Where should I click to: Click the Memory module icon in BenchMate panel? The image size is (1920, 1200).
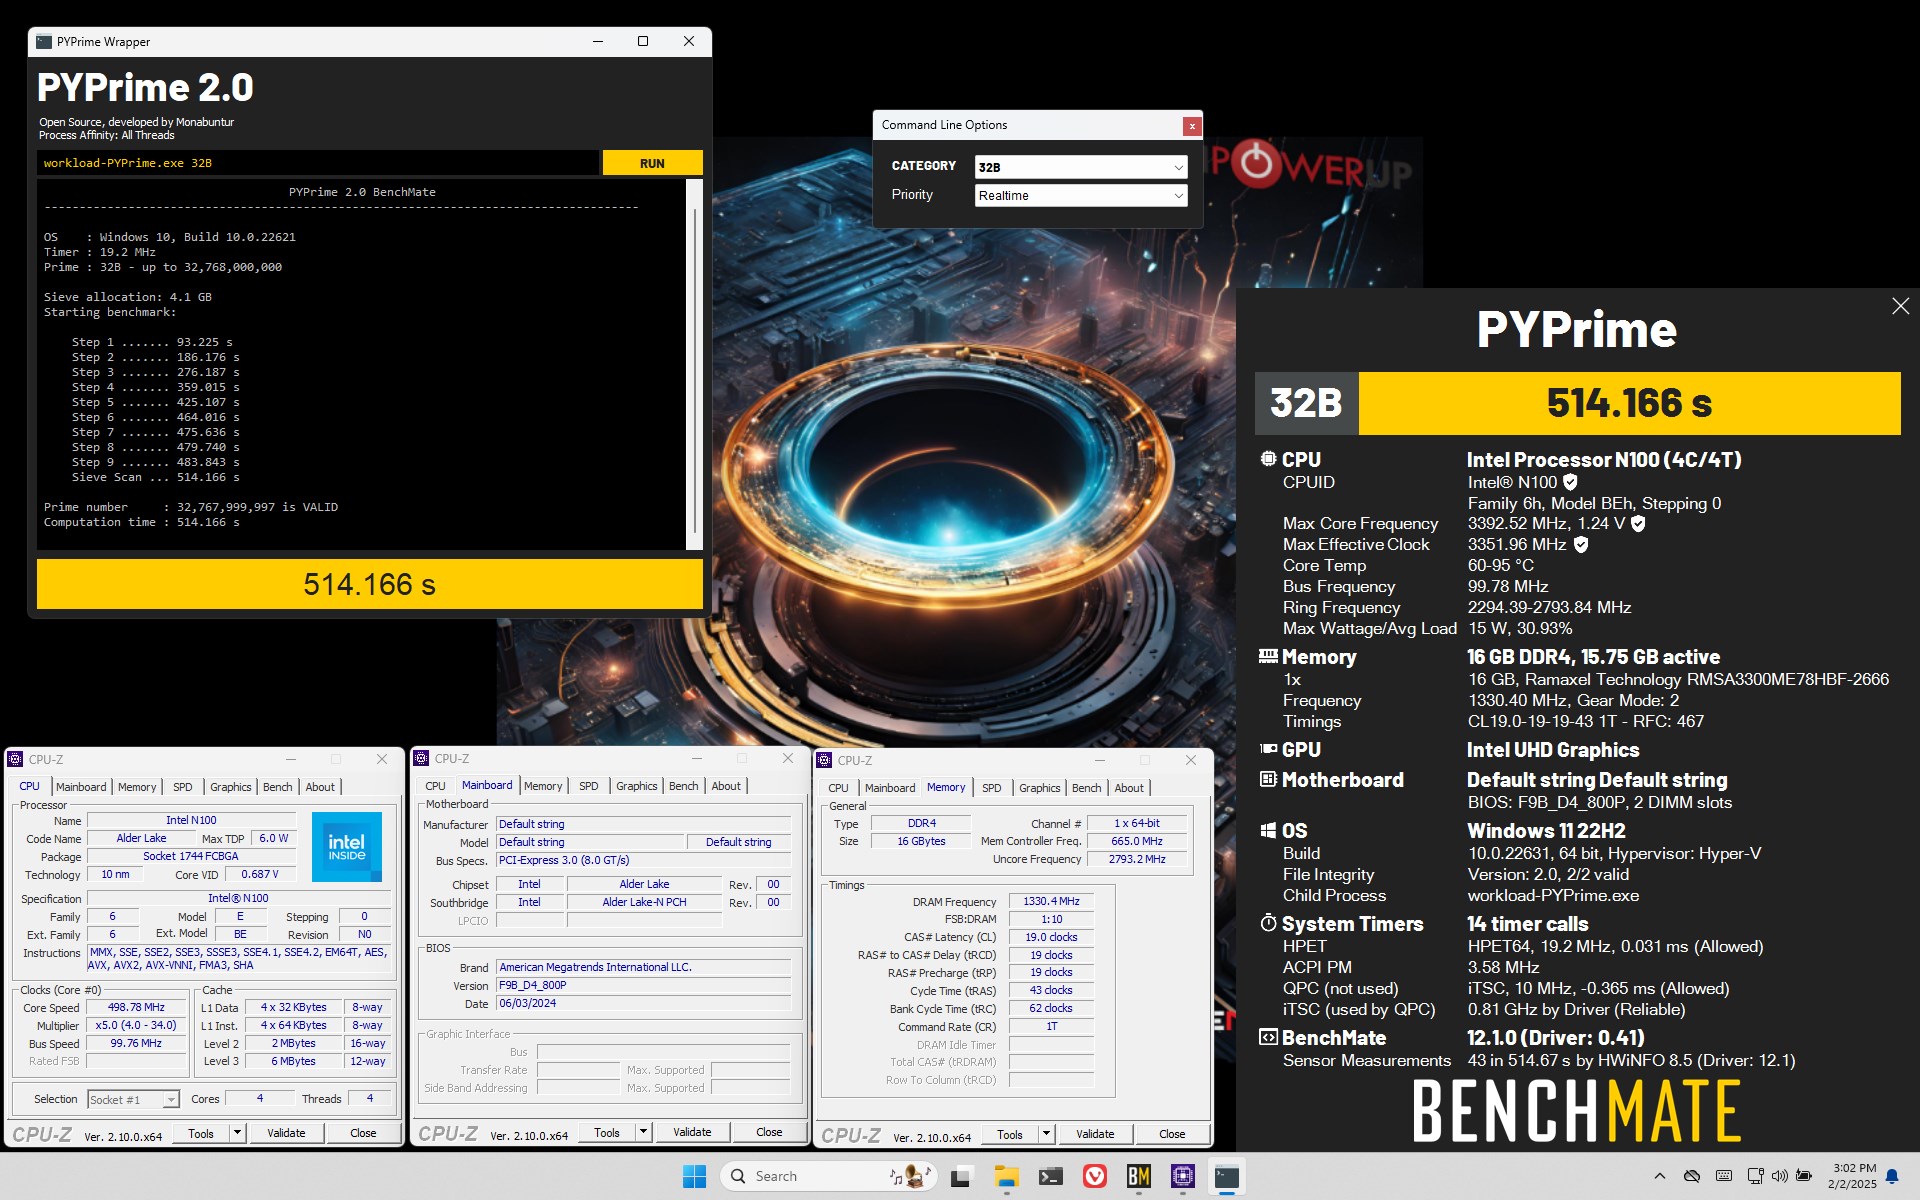pos(1268,656)
